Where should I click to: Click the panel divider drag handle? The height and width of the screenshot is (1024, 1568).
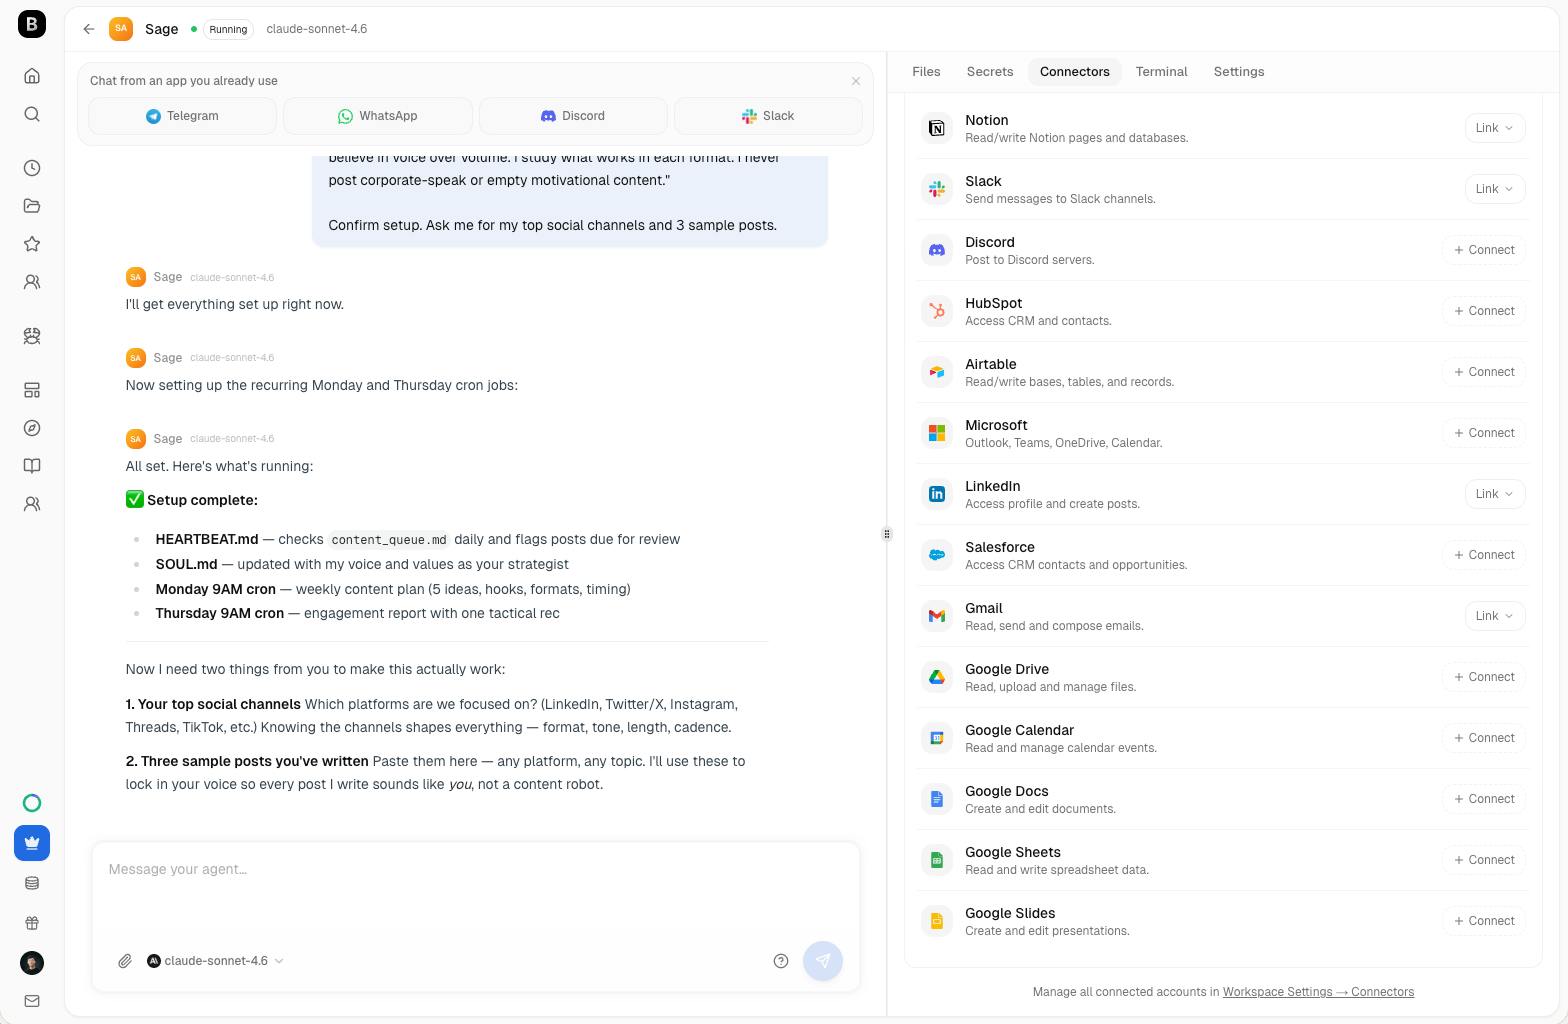click(x=886, y=534)
